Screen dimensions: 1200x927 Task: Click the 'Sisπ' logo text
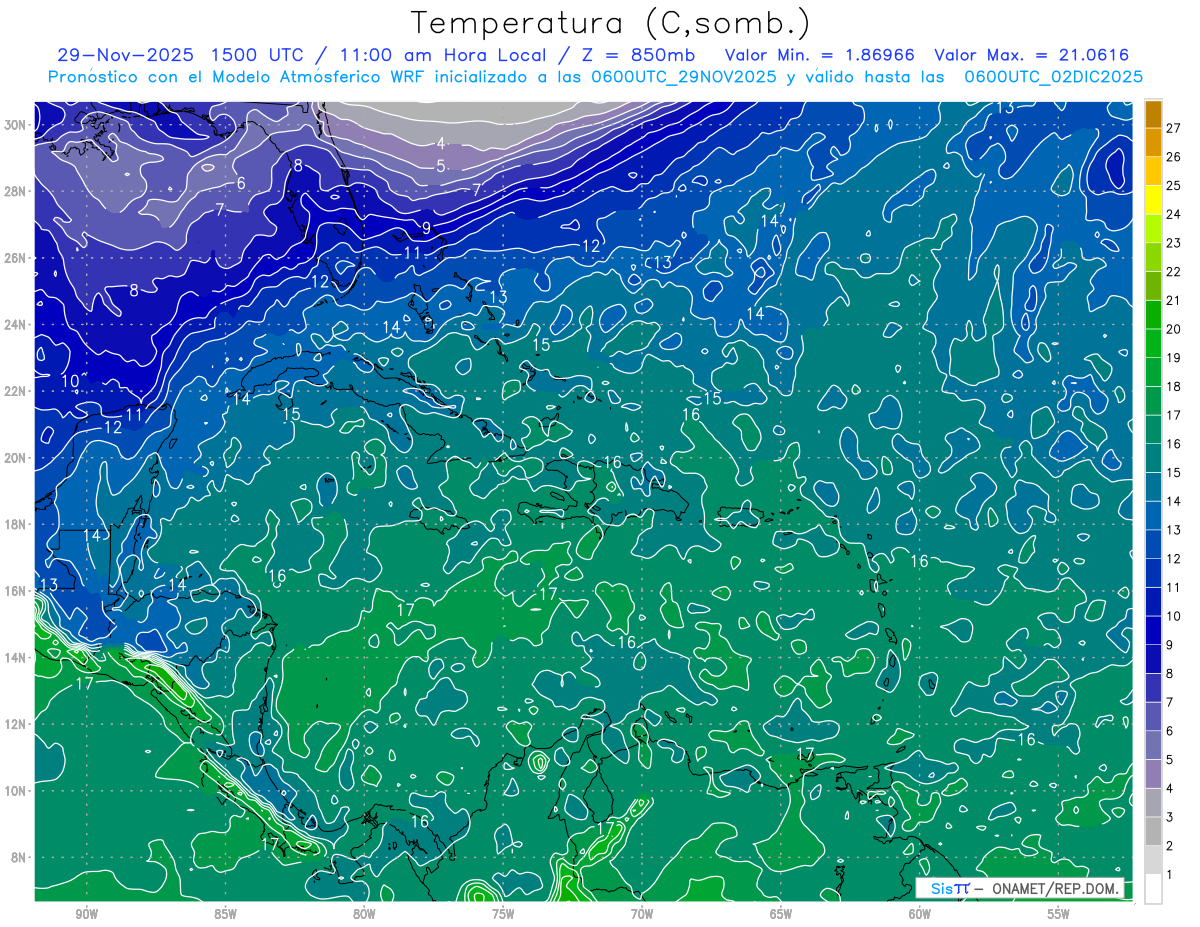tap(949, 888)
